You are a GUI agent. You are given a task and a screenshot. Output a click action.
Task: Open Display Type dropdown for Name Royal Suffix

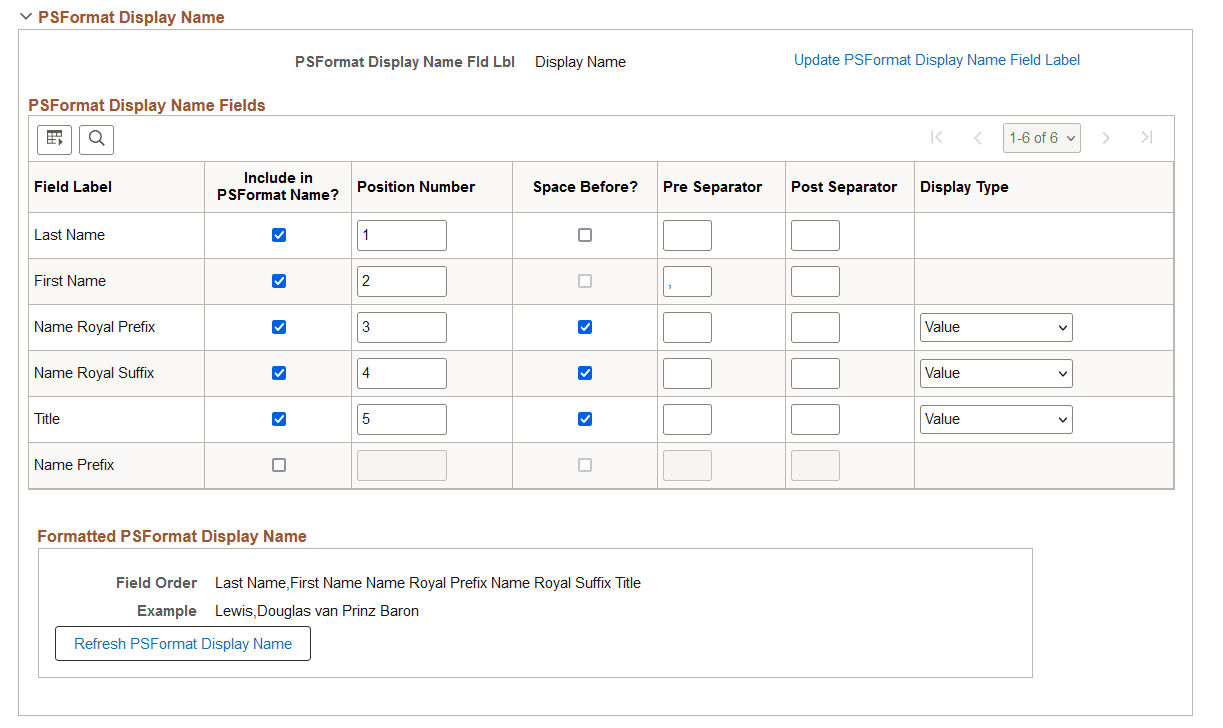coord(996,373)
